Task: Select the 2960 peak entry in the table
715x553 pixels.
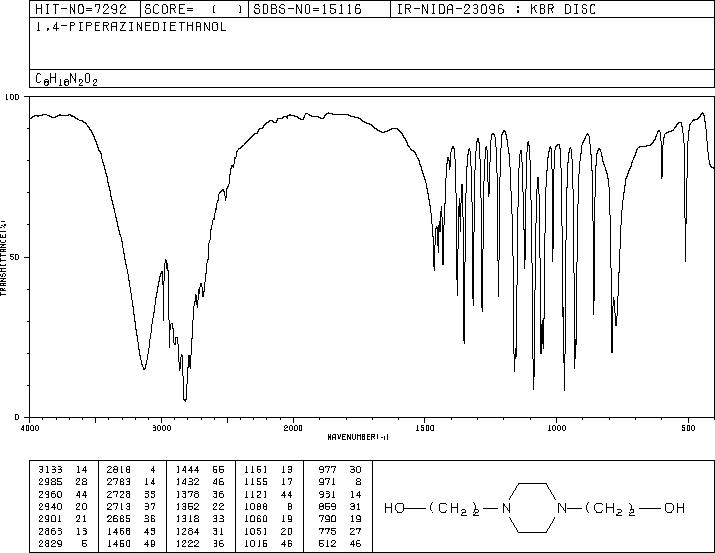Action: point(63,494)
